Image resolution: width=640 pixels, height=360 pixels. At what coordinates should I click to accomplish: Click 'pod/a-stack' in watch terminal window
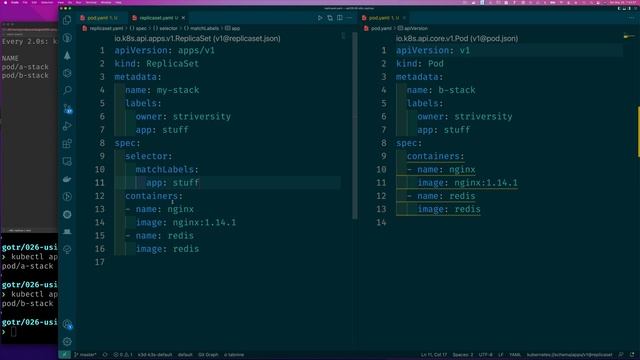coord(25,67)
